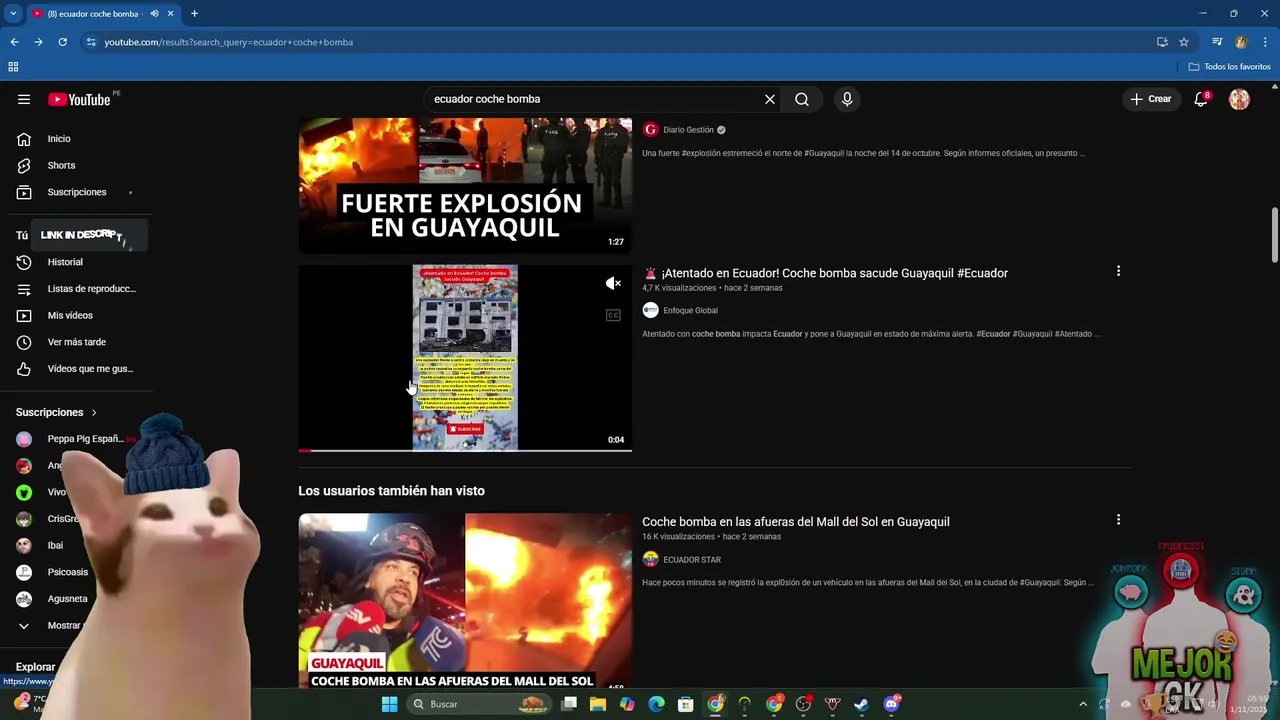Image resolution: width=1280 pixels, height=720 pixels.
Task: Open the ¡Atentado en Ecuador! video title
Action: [825, 273]
